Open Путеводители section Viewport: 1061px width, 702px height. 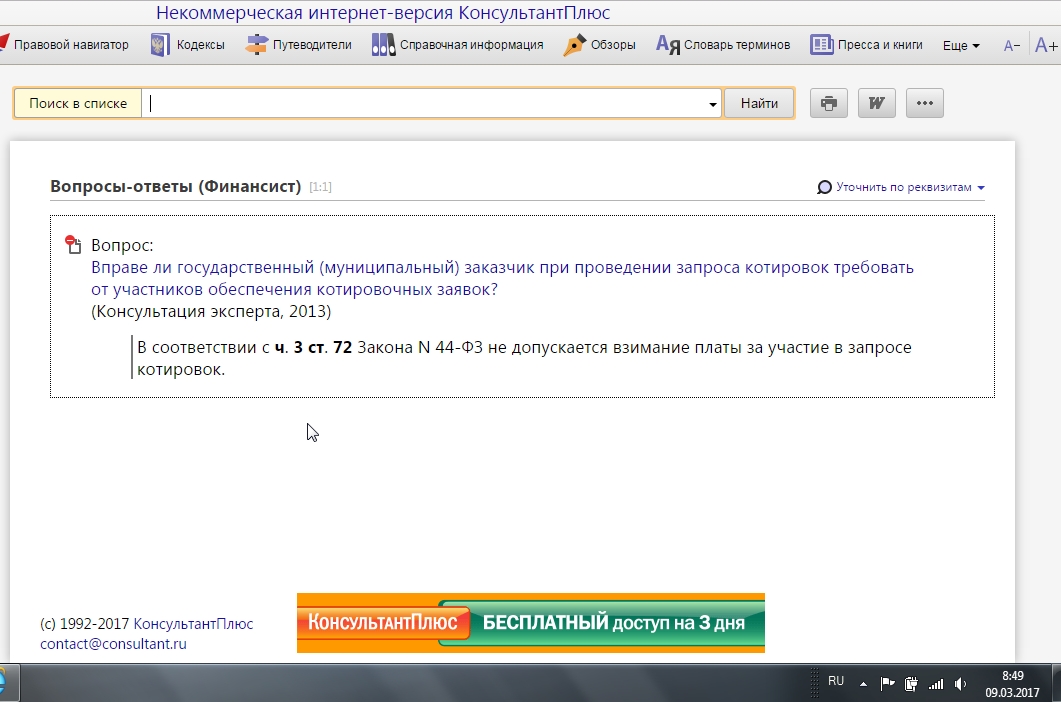coord(299,45)
